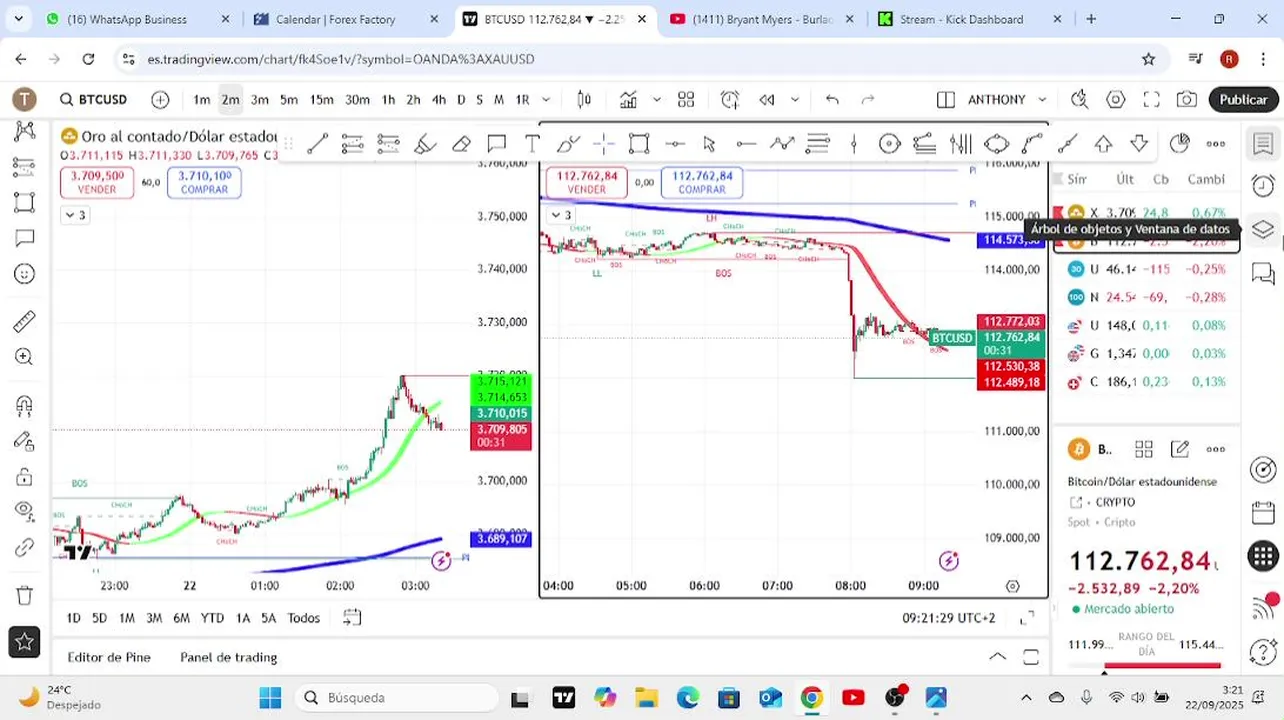This screenshot has height=720, width=1284.
Task: Open the Editor de Pine tab
Action: 109,657
